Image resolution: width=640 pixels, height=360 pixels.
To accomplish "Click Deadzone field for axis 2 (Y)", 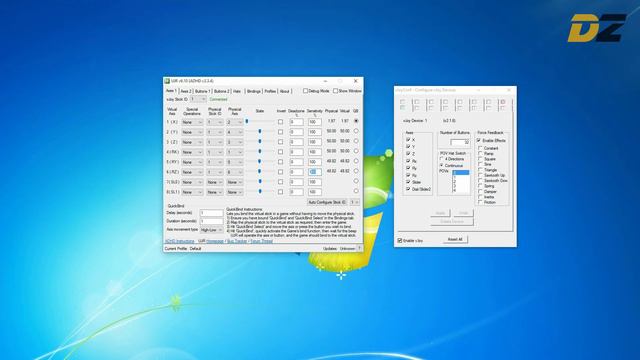I will [296, 132].
